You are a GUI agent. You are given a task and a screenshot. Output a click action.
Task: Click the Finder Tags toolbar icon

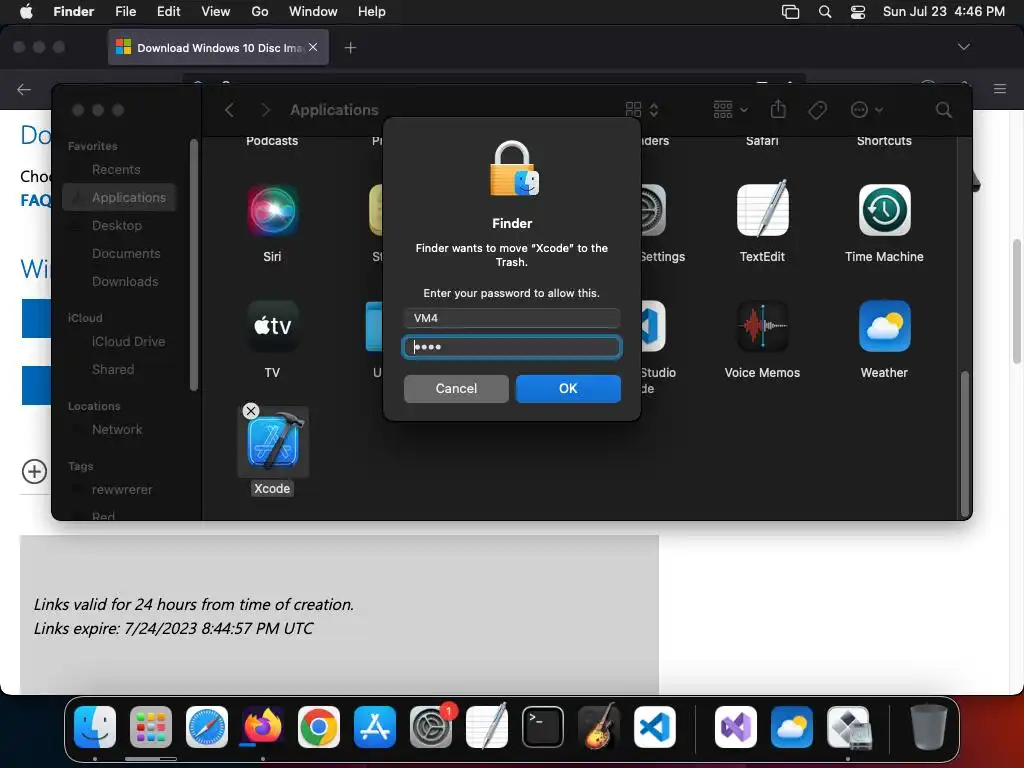(x=817, y=110)
